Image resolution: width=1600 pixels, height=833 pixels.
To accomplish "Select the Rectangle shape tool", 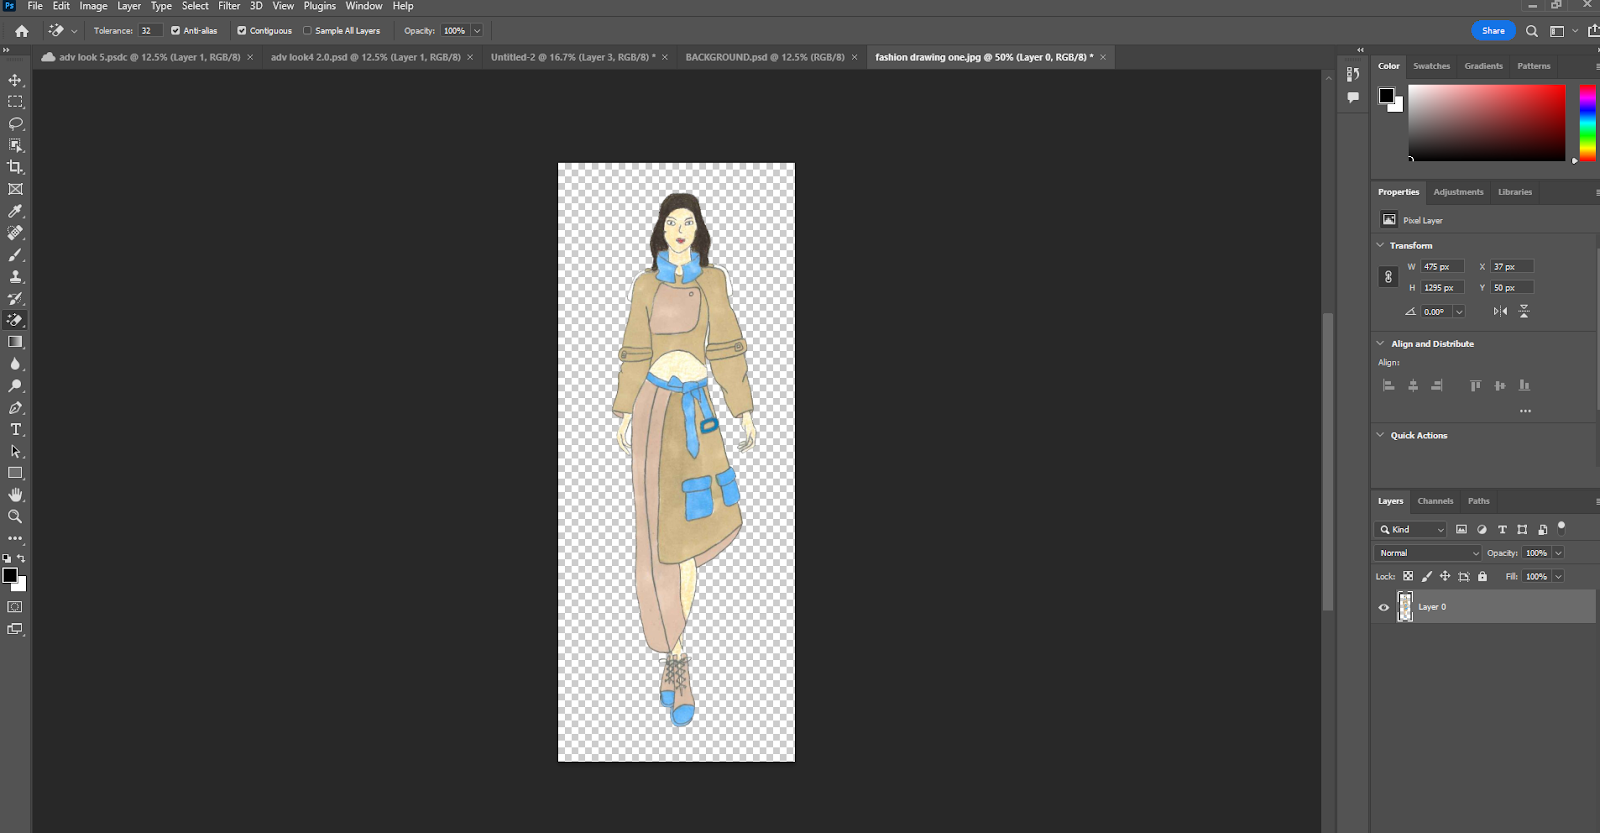I will click(15, 473).
